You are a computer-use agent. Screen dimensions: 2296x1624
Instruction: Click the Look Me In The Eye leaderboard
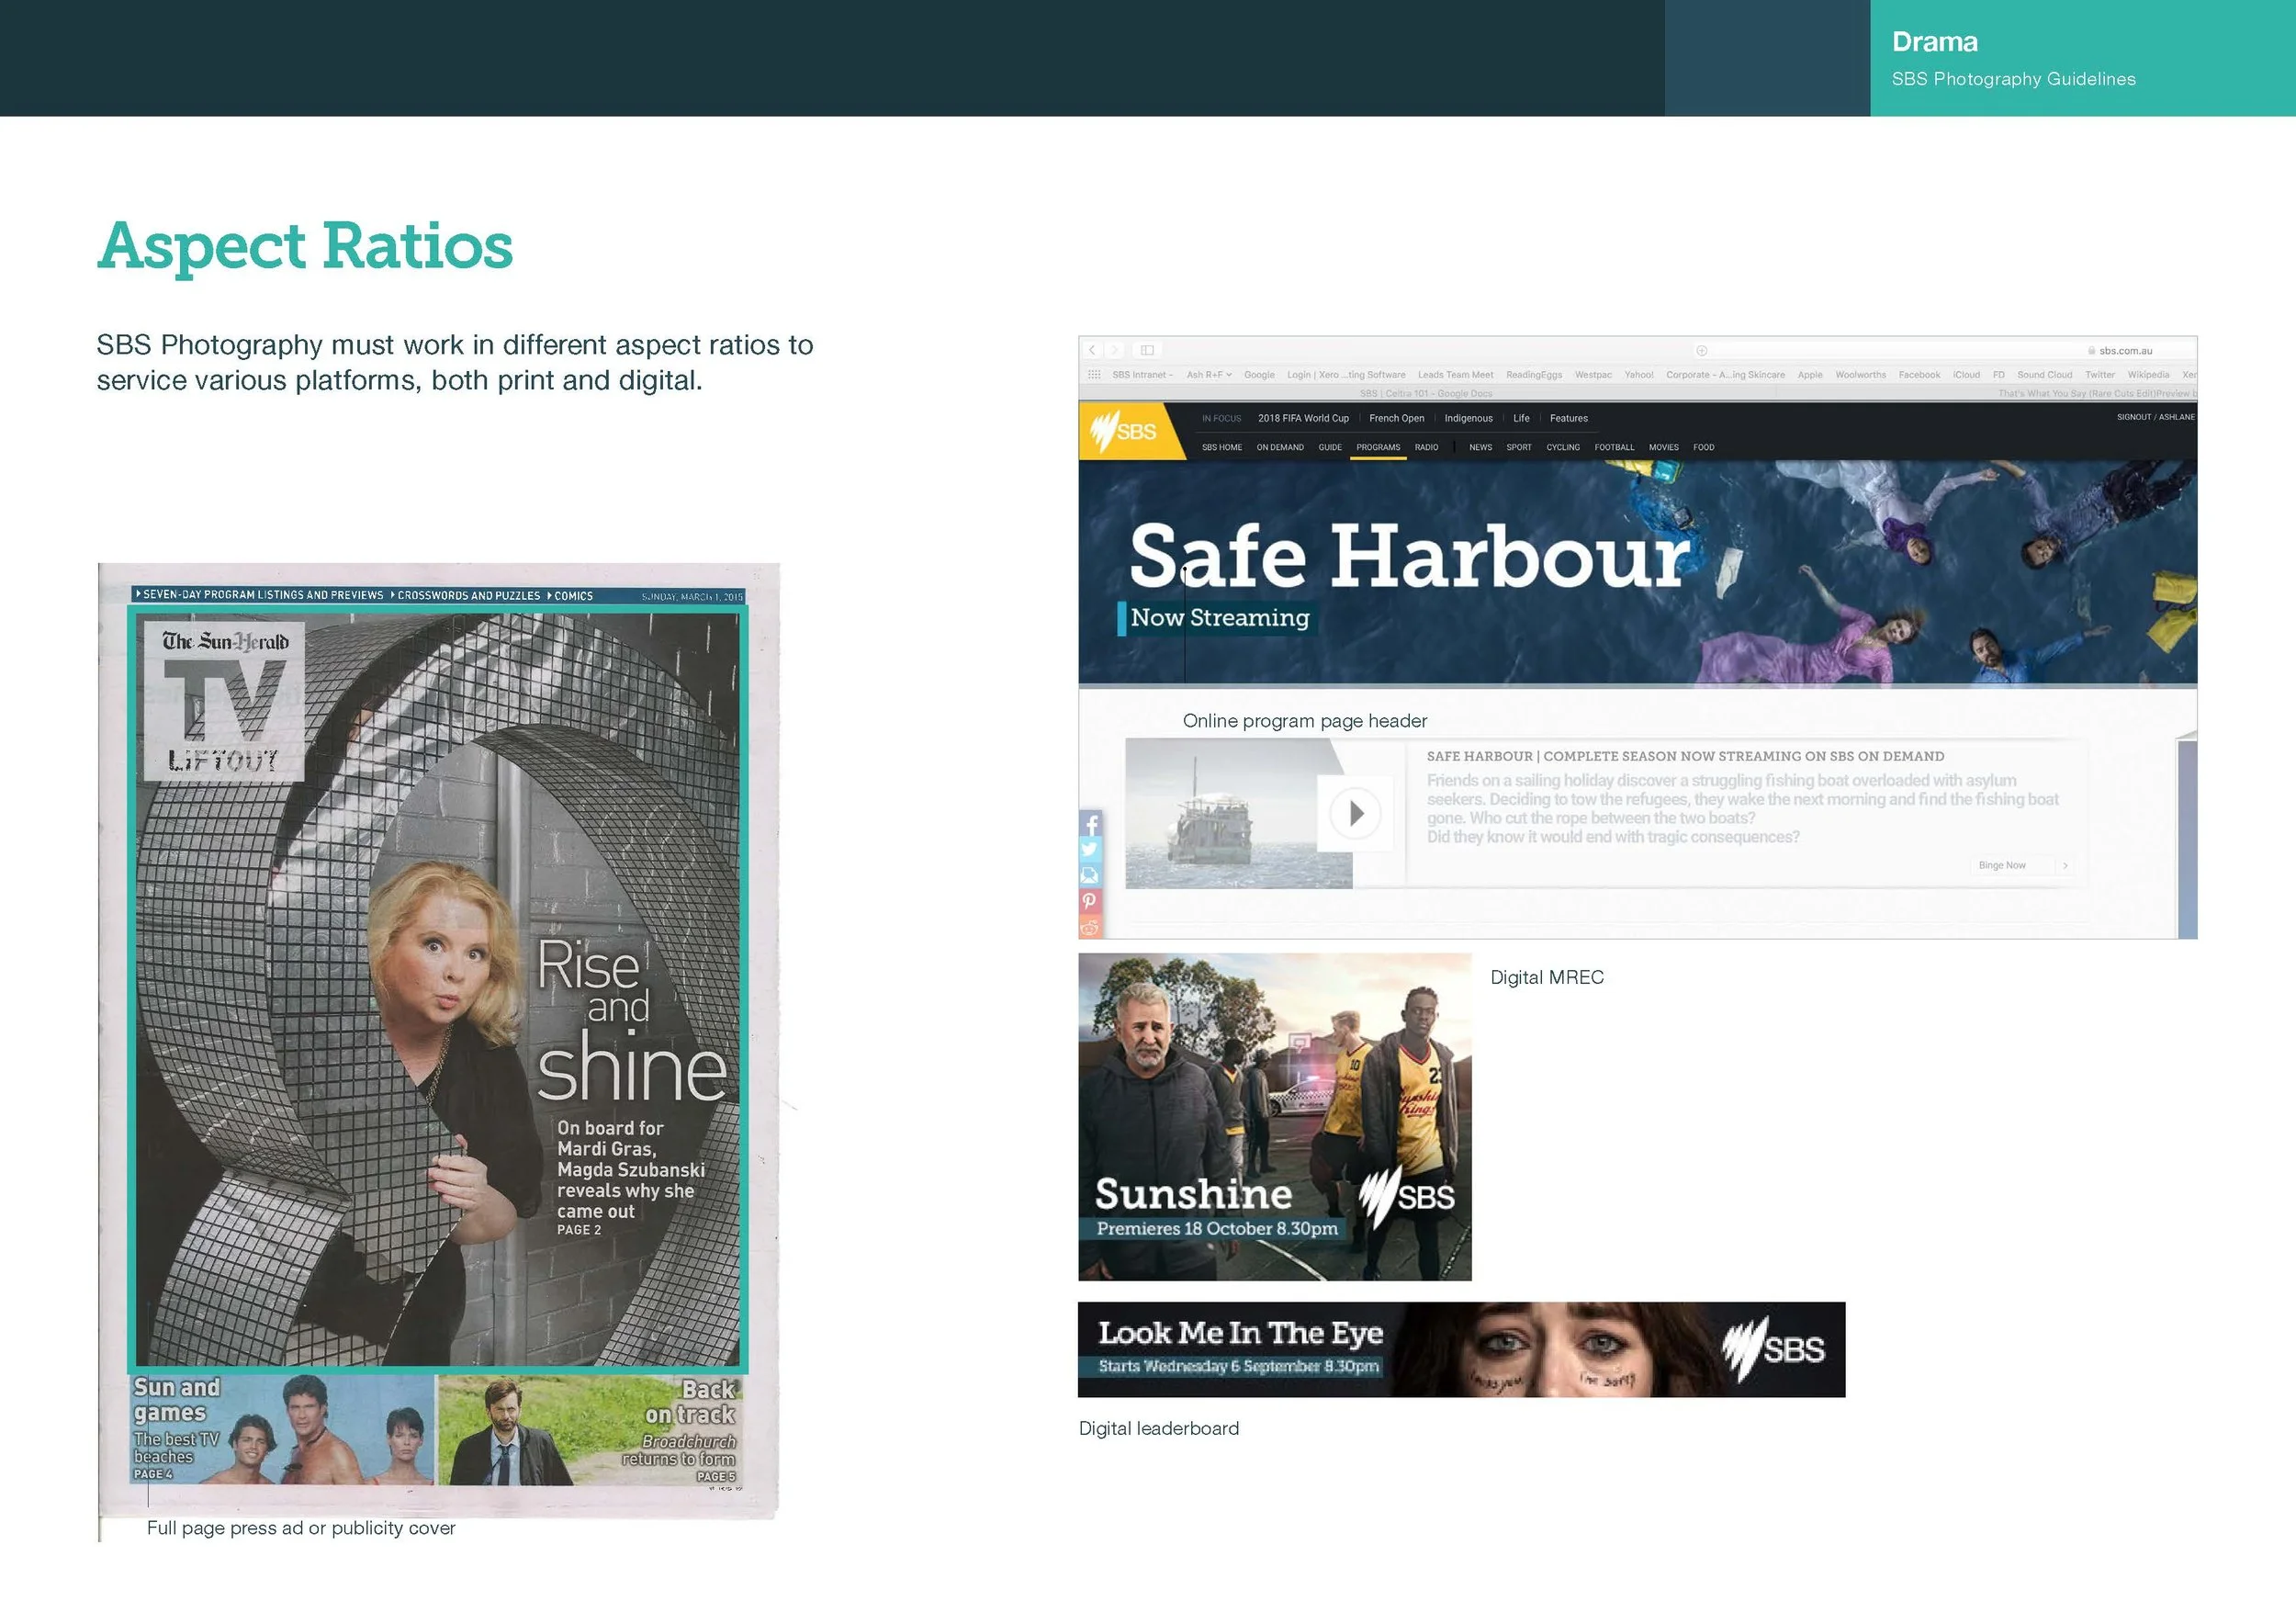tap(1461, 1349)
